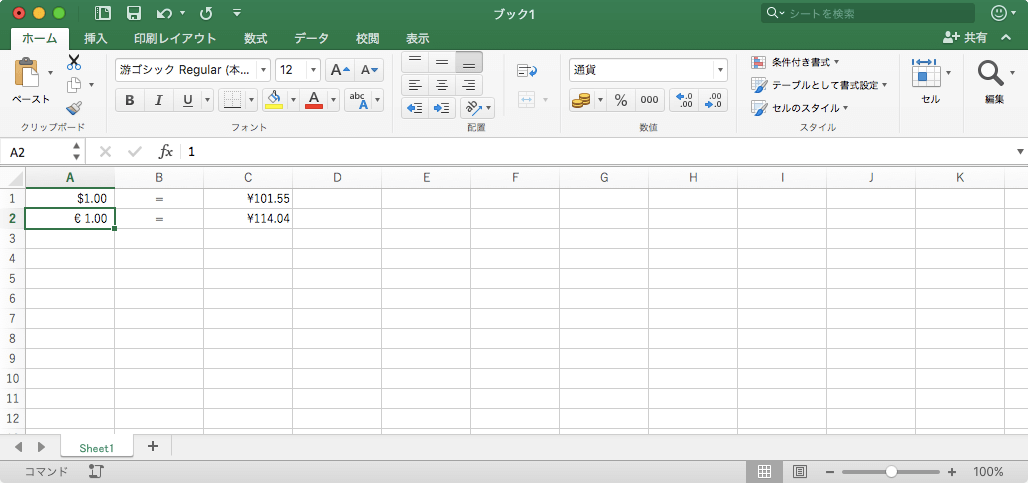The height and width of the screenshot is (483, 1028).
Task: Click cell C1 with ¥101.55
Action: pyautogui.click(x=248, y=198)
